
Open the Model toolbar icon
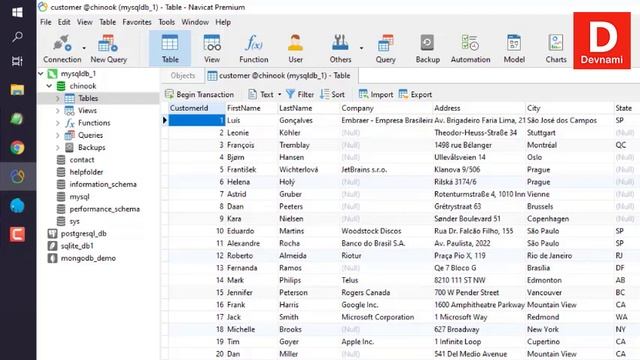click(514, 49)
